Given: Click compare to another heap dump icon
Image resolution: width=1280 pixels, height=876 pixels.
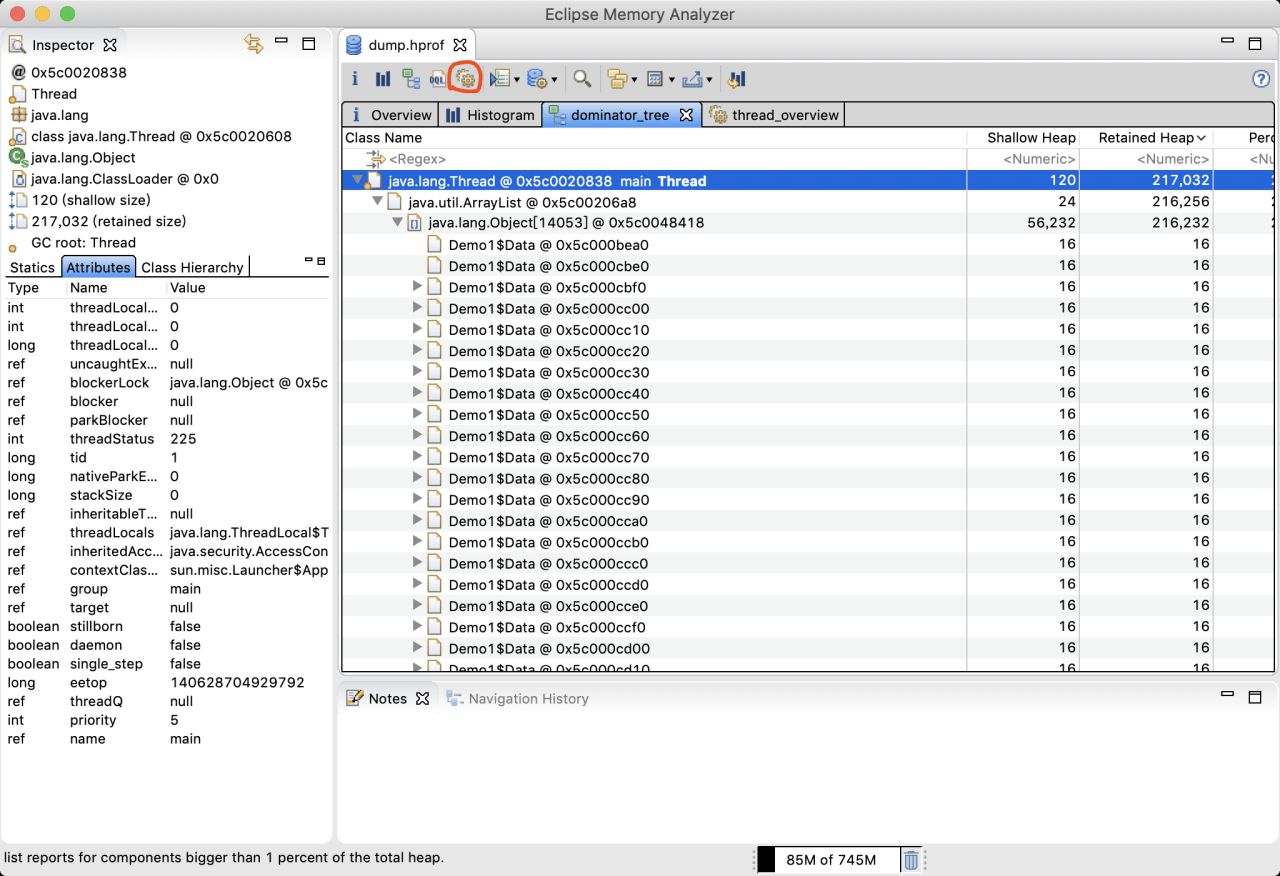Looking at the screenshot, I should pos(737,79).
